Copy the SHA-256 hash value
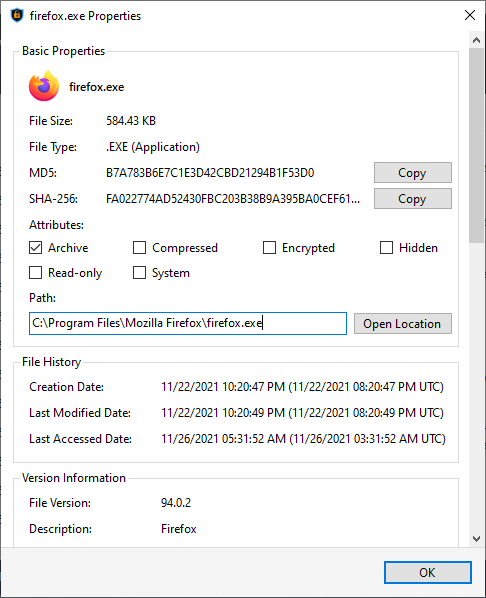The height and width of the screenshot is (598, 486). tap(412, 199)
